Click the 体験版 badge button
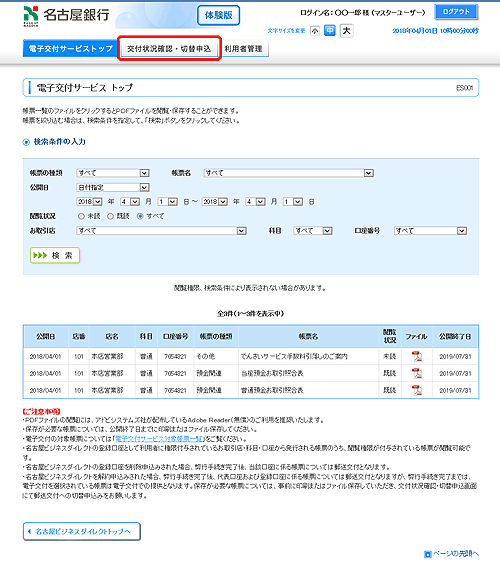 [218, 15]
